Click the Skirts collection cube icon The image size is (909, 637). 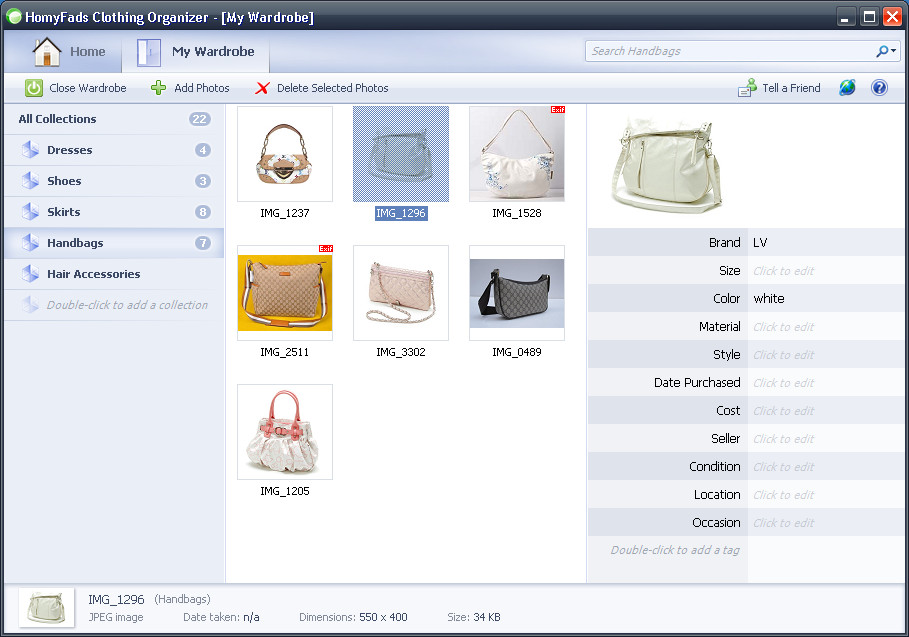(30, 212)
